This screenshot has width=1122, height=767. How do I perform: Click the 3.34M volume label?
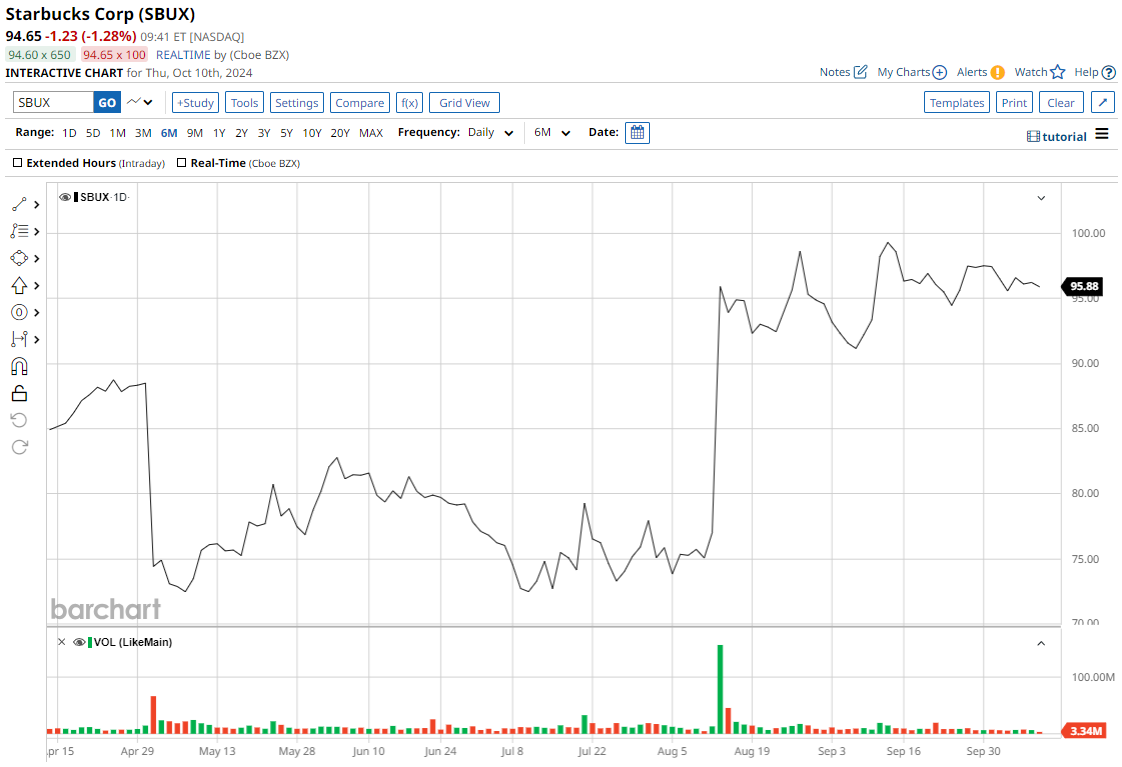coord(1084,731)
